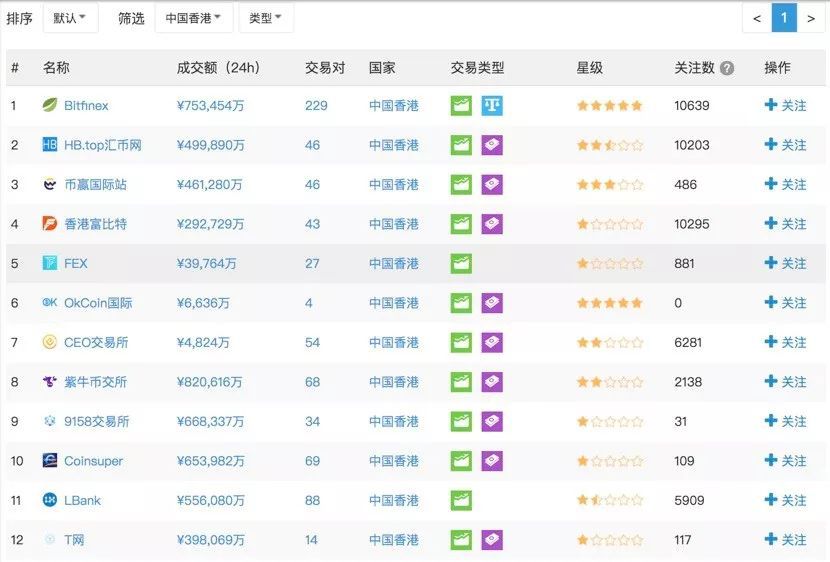Click the 交易类型 column header
The image size is (830, 562).
point(477,68)
